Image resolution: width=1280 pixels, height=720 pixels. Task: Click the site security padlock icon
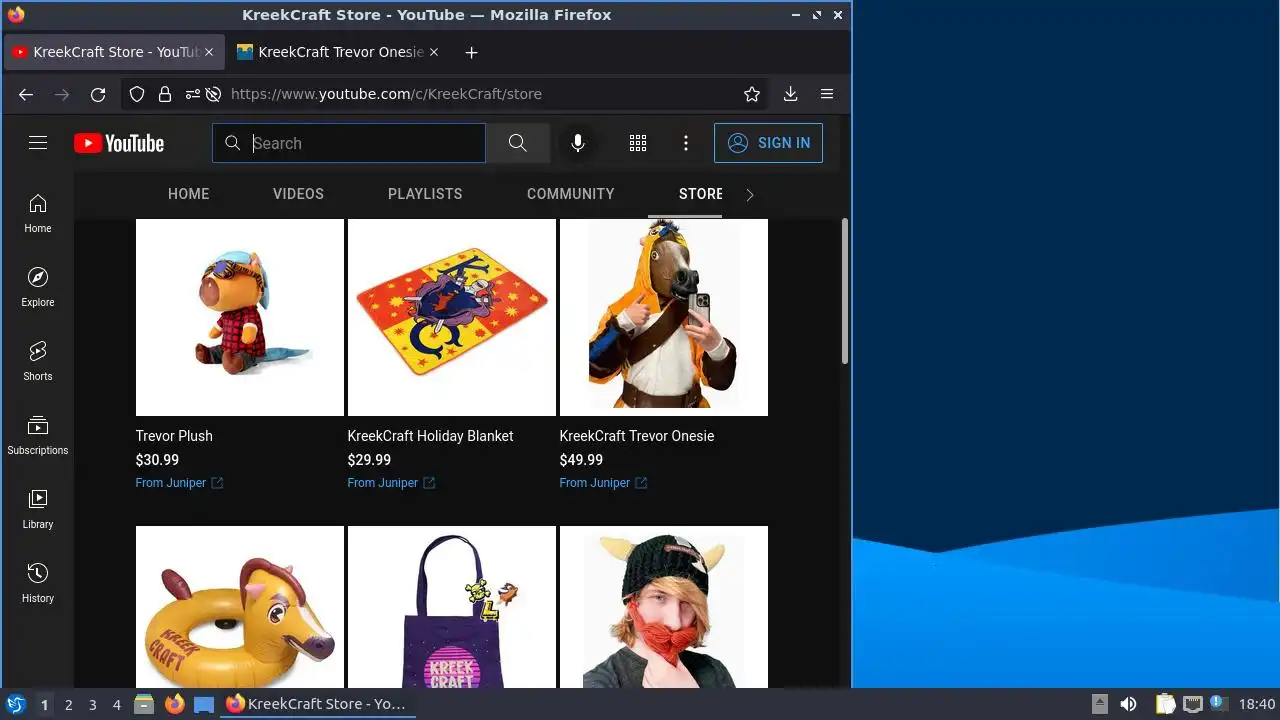click(165, 94)
